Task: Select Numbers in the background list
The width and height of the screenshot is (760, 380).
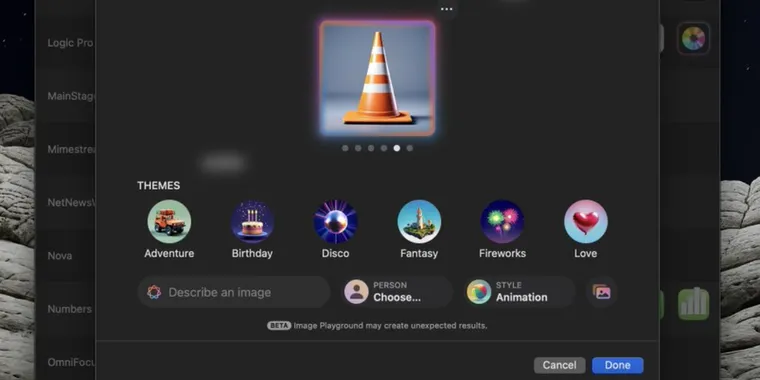Action: click(69, 309)
